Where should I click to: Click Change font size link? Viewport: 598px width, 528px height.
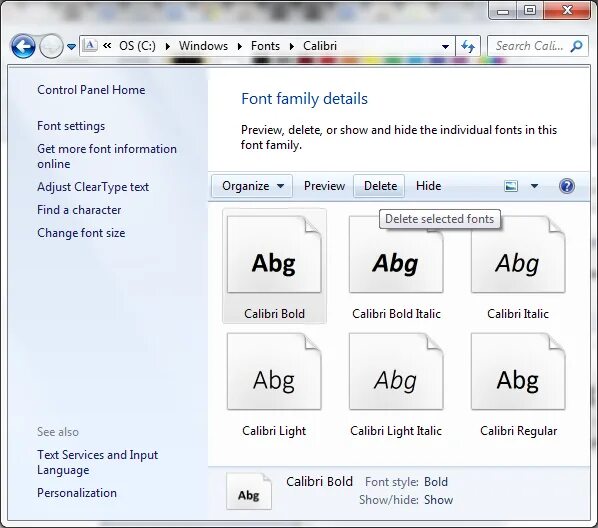(81, 233)
